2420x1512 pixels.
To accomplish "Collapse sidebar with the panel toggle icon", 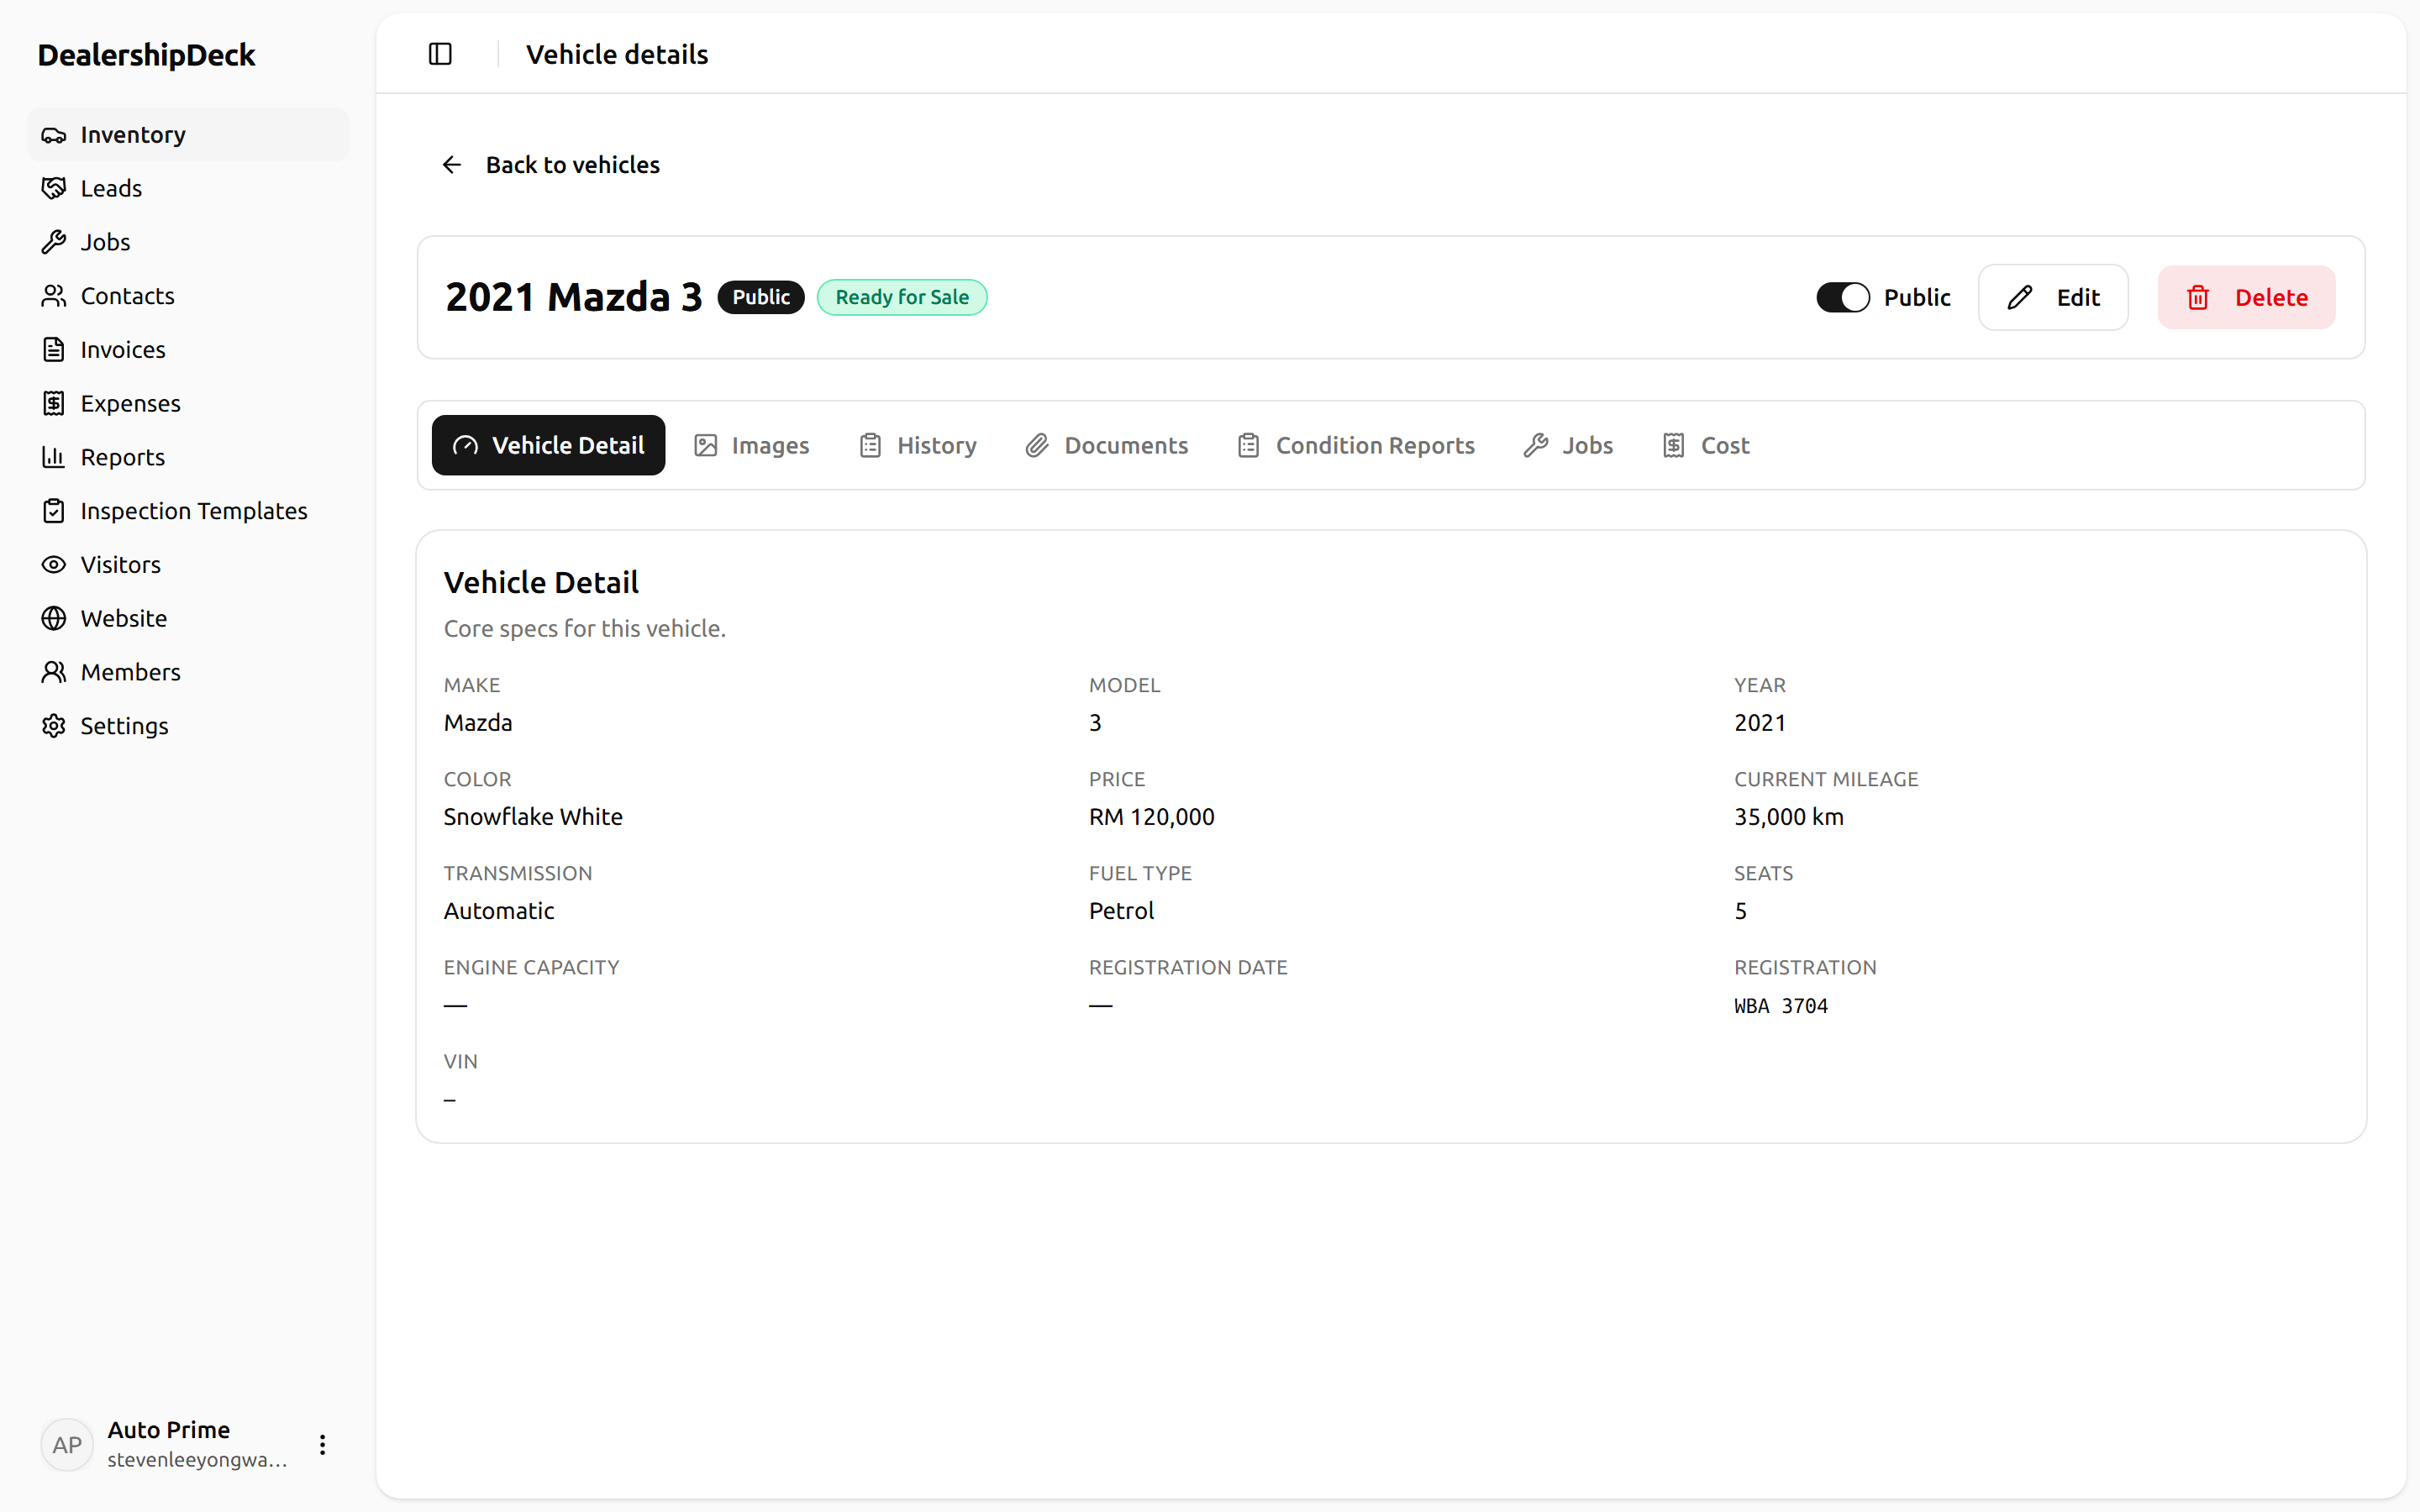I will 440,54.
